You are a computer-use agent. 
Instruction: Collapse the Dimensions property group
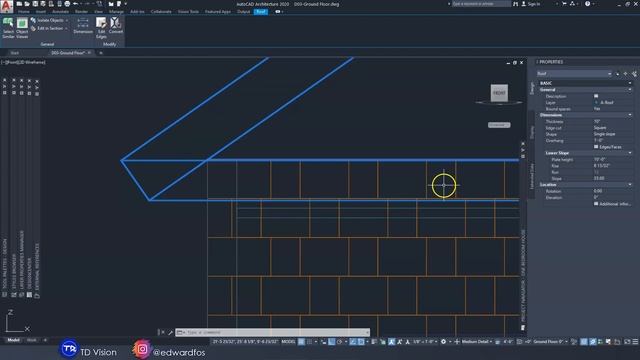(630, 115)
